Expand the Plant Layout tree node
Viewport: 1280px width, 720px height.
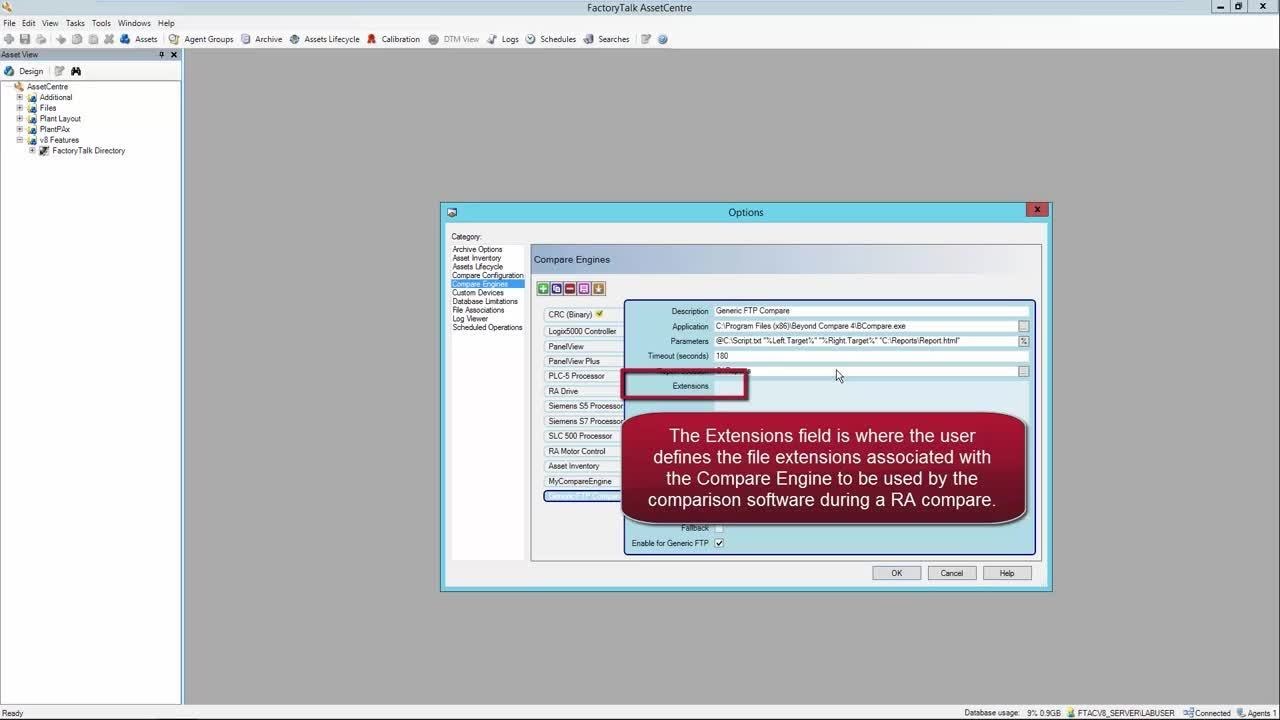tap(19, 118)
